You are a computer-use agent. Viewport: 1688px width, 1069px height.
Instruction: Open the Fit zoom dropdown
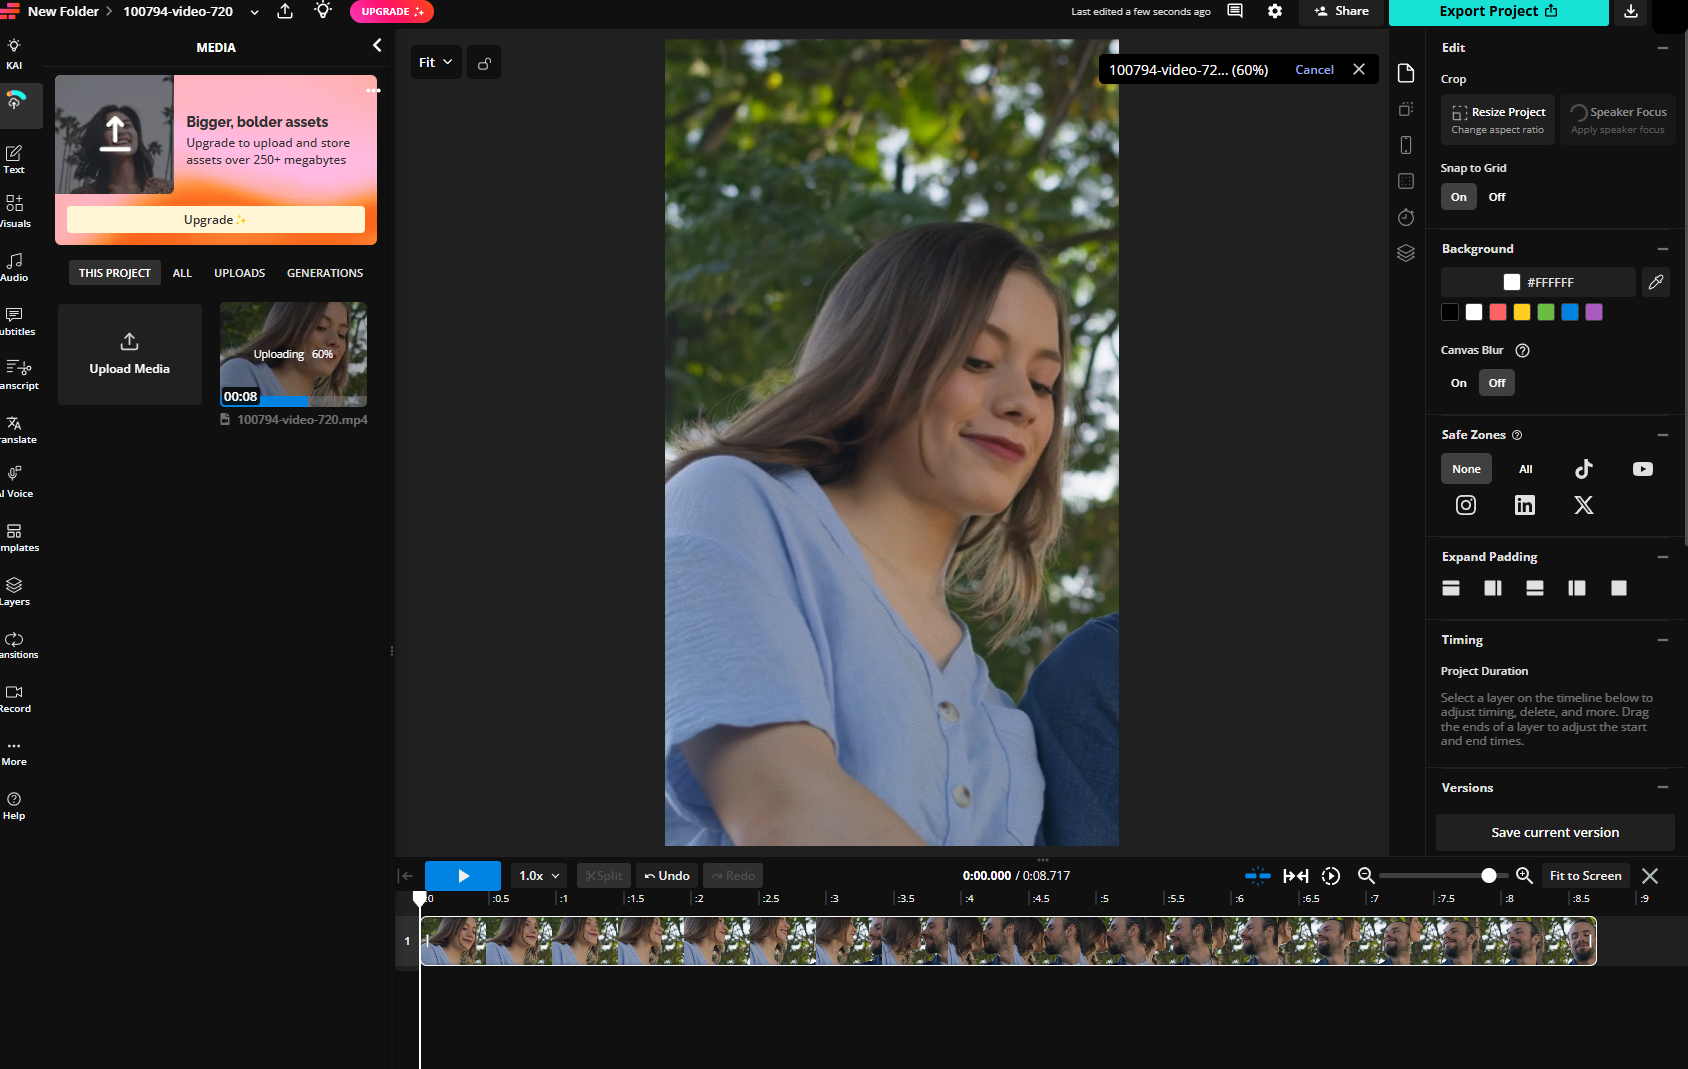[436, 62]
